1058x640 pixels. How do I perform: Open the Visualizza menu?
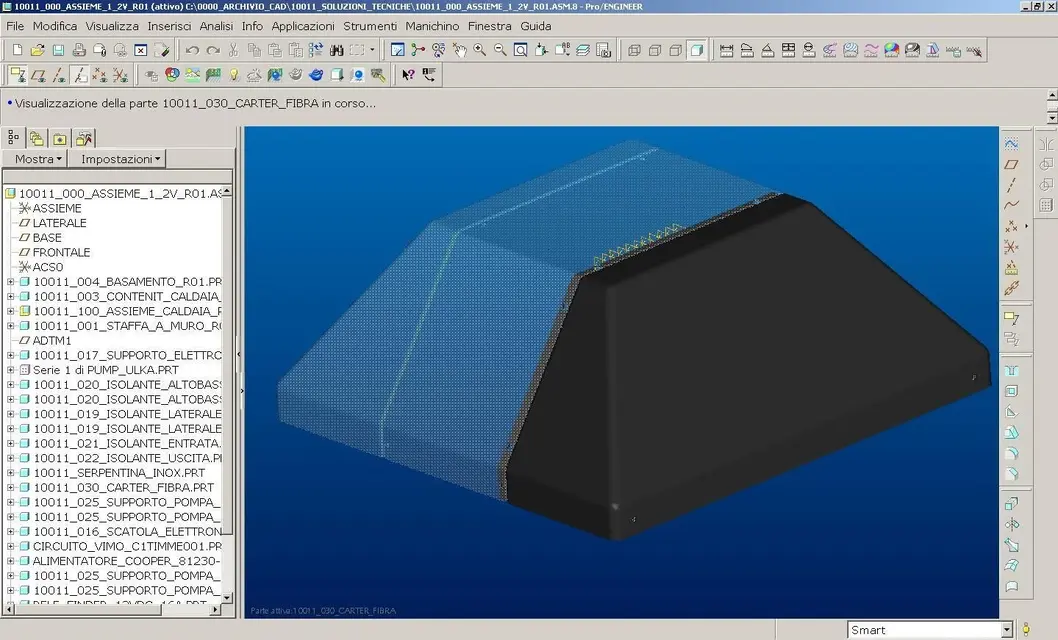click(112, 26)
